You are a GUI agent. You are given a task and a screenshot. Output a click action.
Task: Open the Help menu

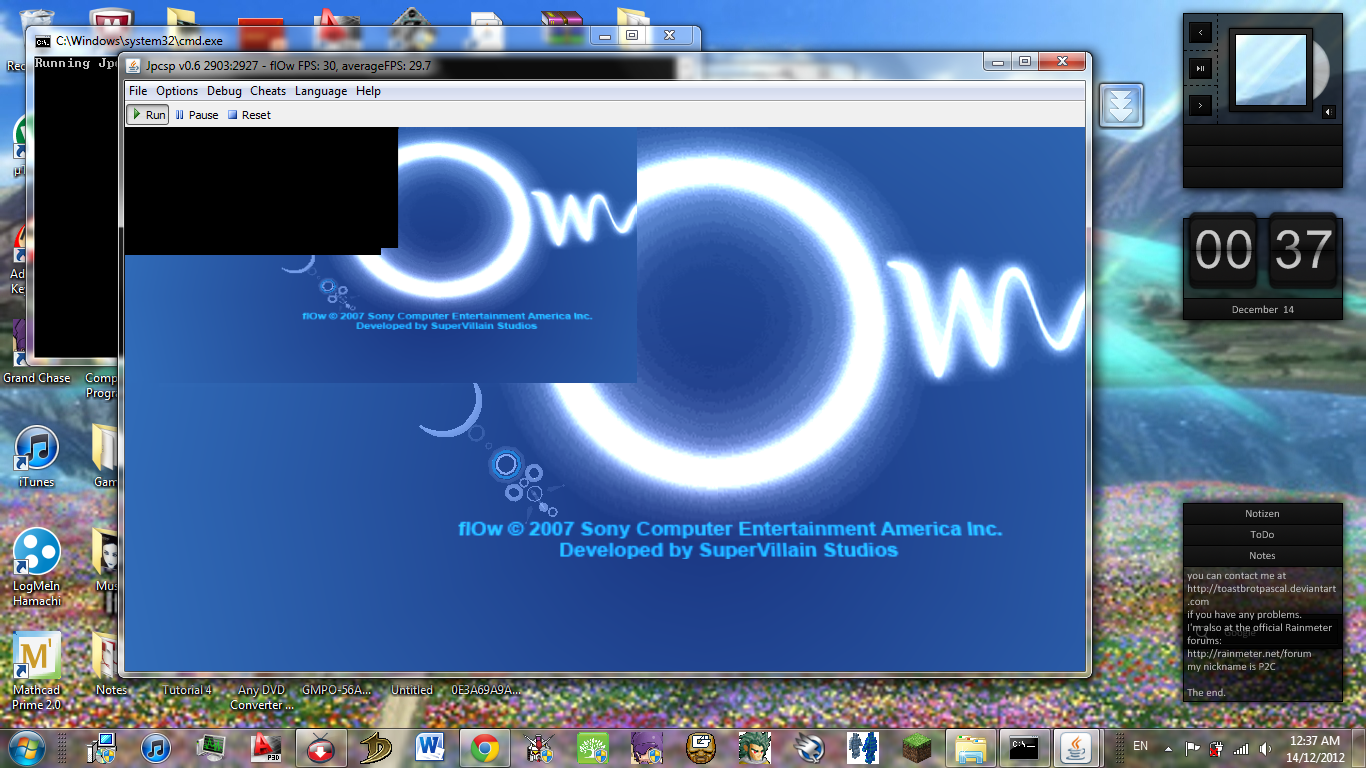point(368,91)
